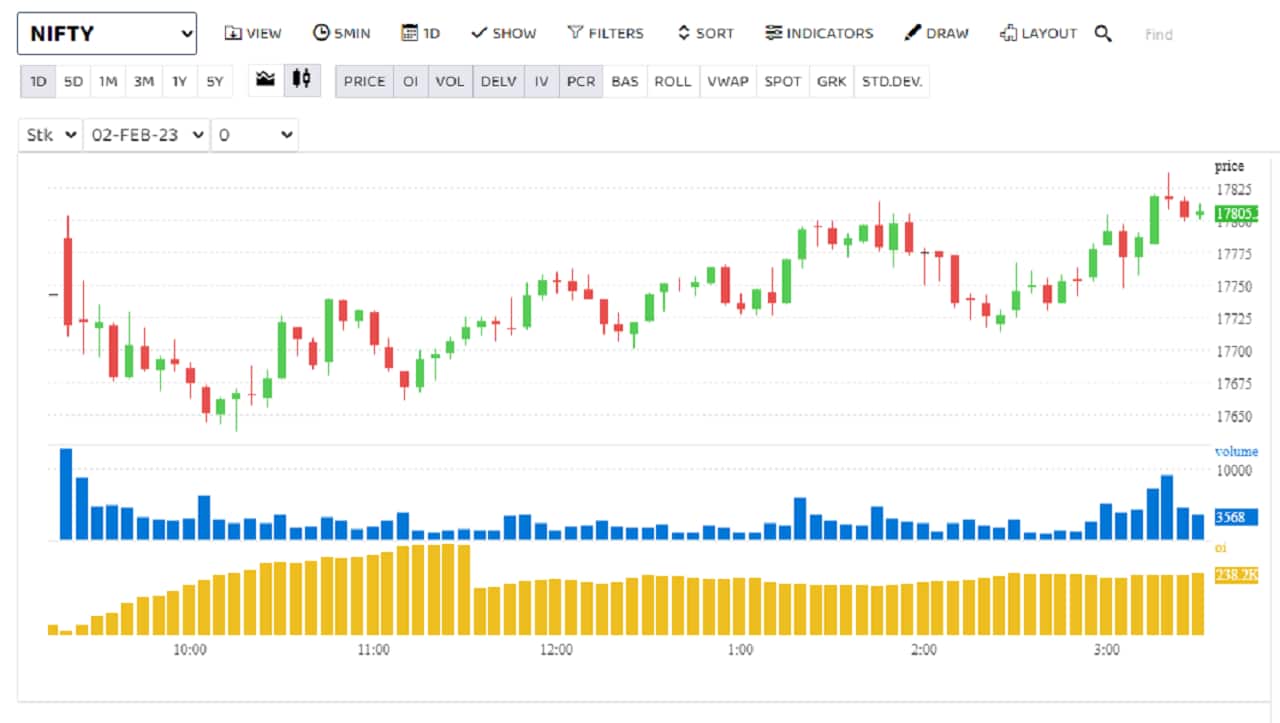Viewport: 1280px width, 723px height.
Task: Enable the SPOT series
Action: 783,82
